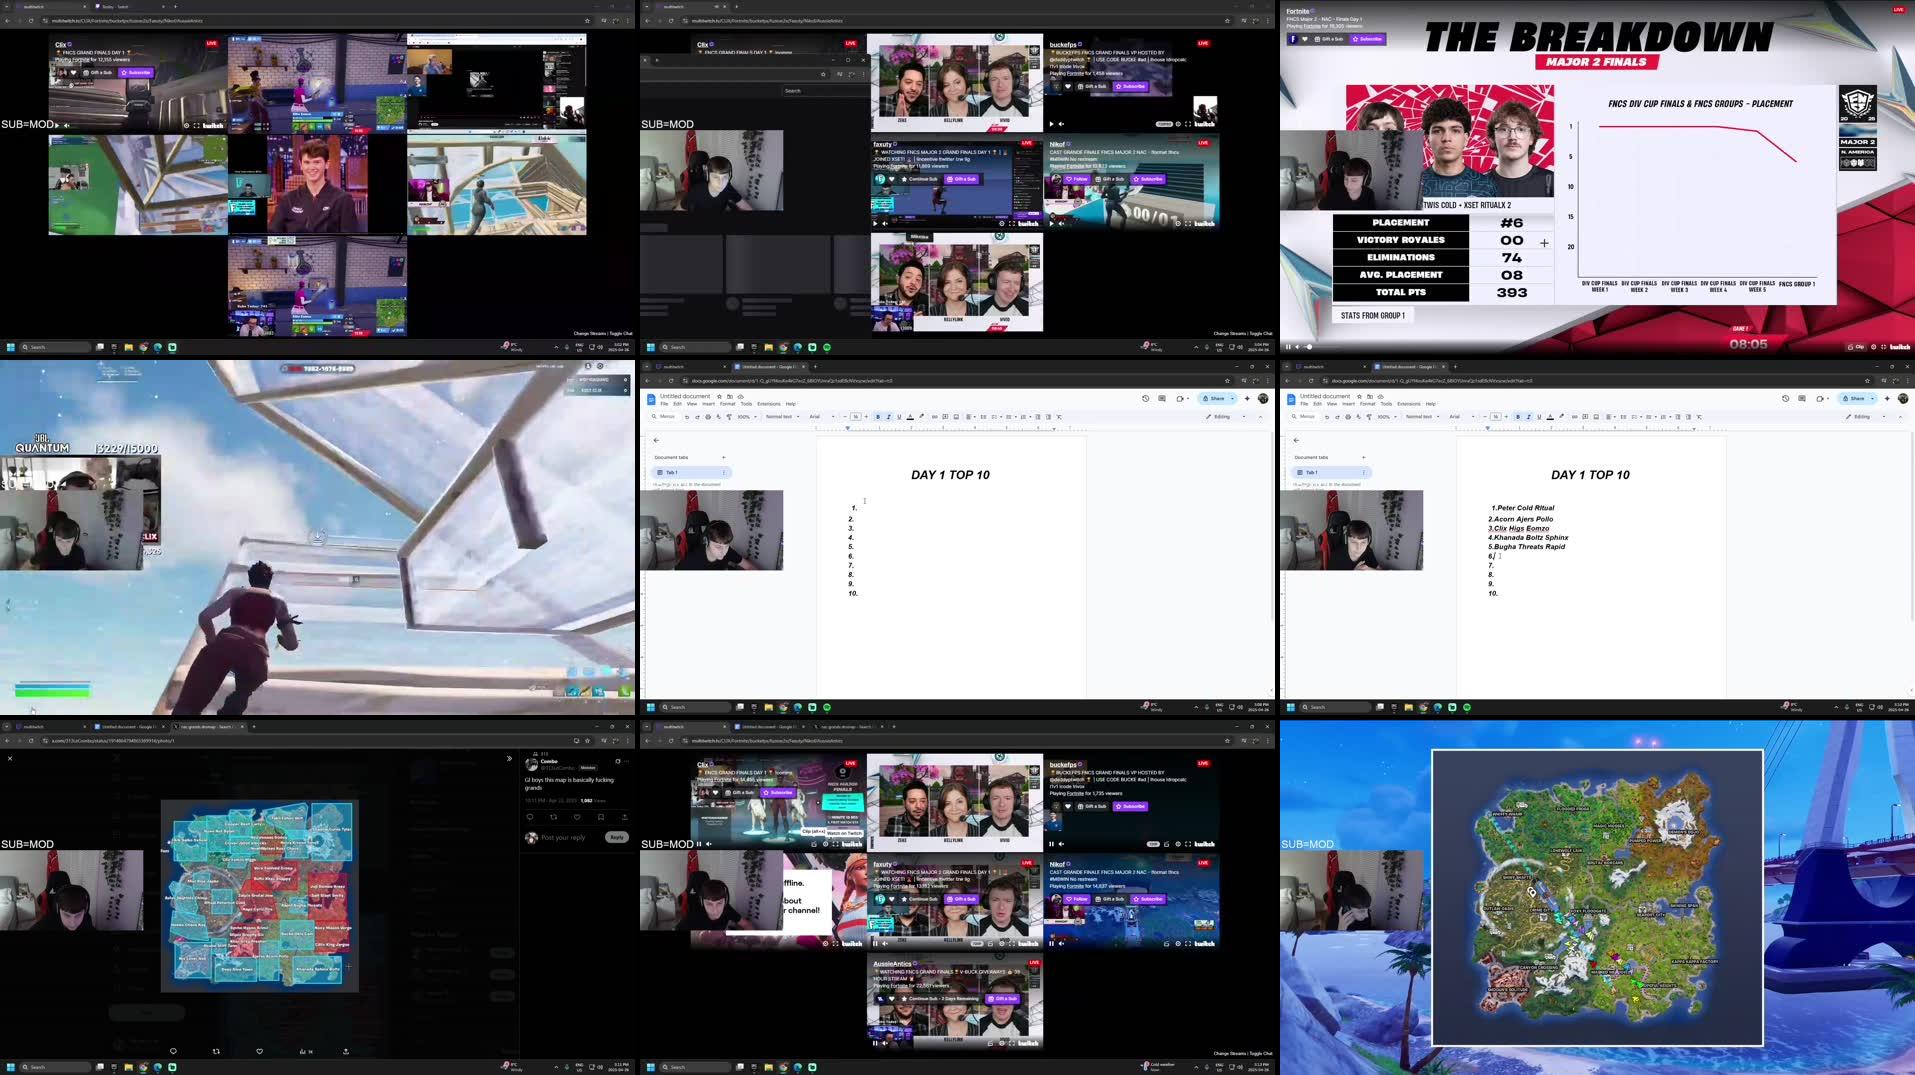1915x1075 pixels.
Task: Open comments panel in empty-list Docs window
Action: pos(1162,398)
